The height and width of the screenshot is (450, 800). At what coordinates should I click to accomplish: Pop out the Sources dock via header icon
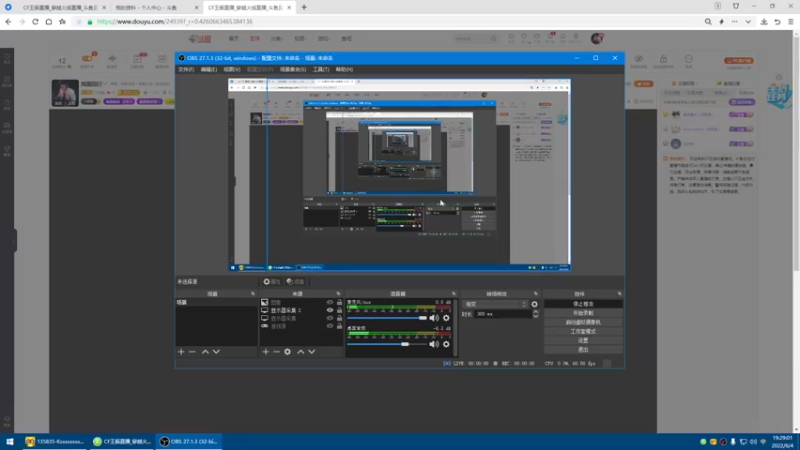(338, 294)
